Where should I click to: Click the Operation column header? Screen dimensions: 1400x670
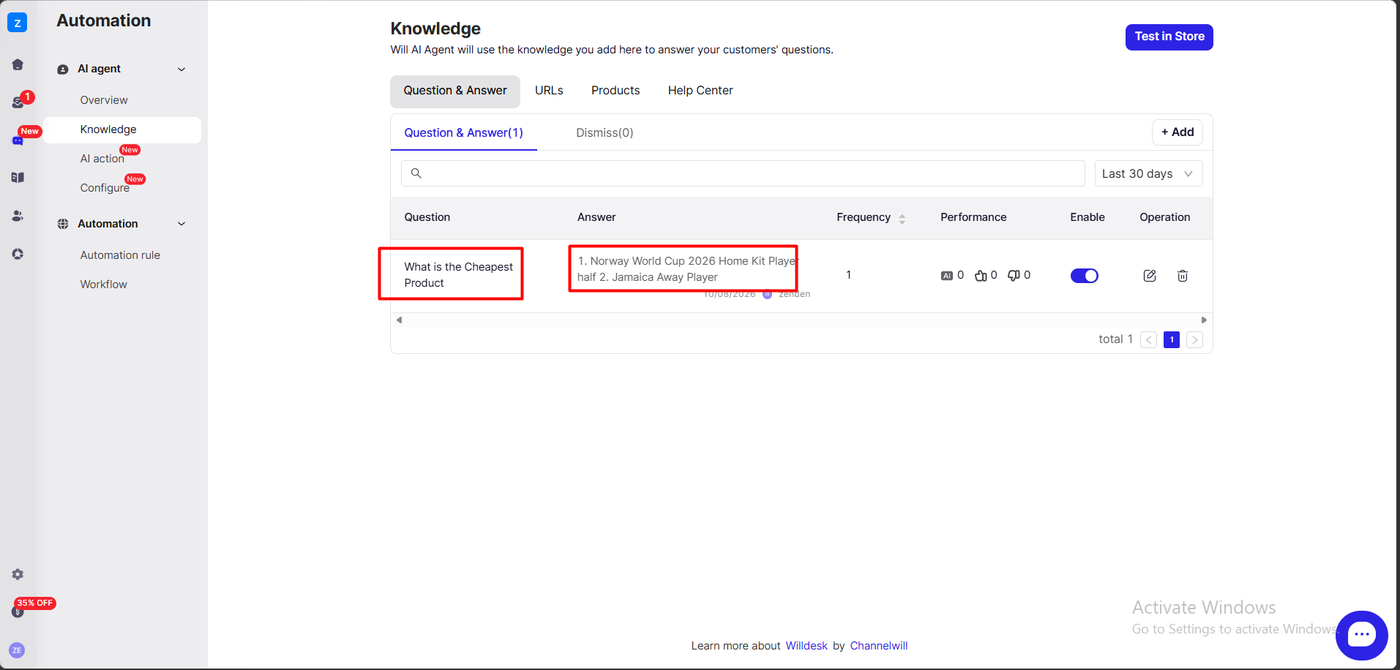(x=1165, y=218)
